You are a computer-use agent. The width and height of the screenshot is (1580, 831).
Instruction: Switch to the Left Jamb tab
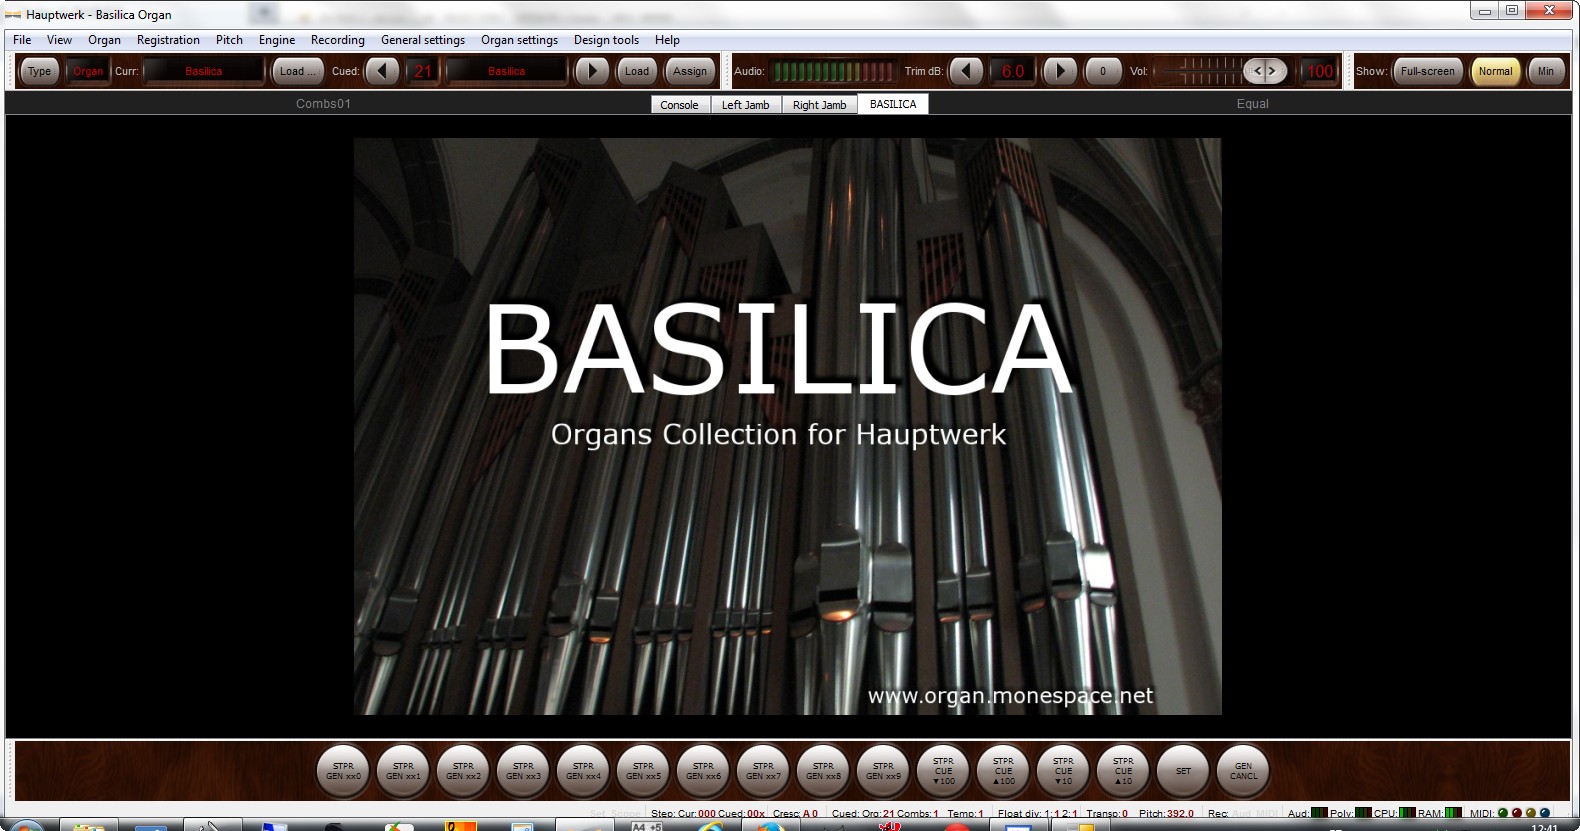(745, 105)
